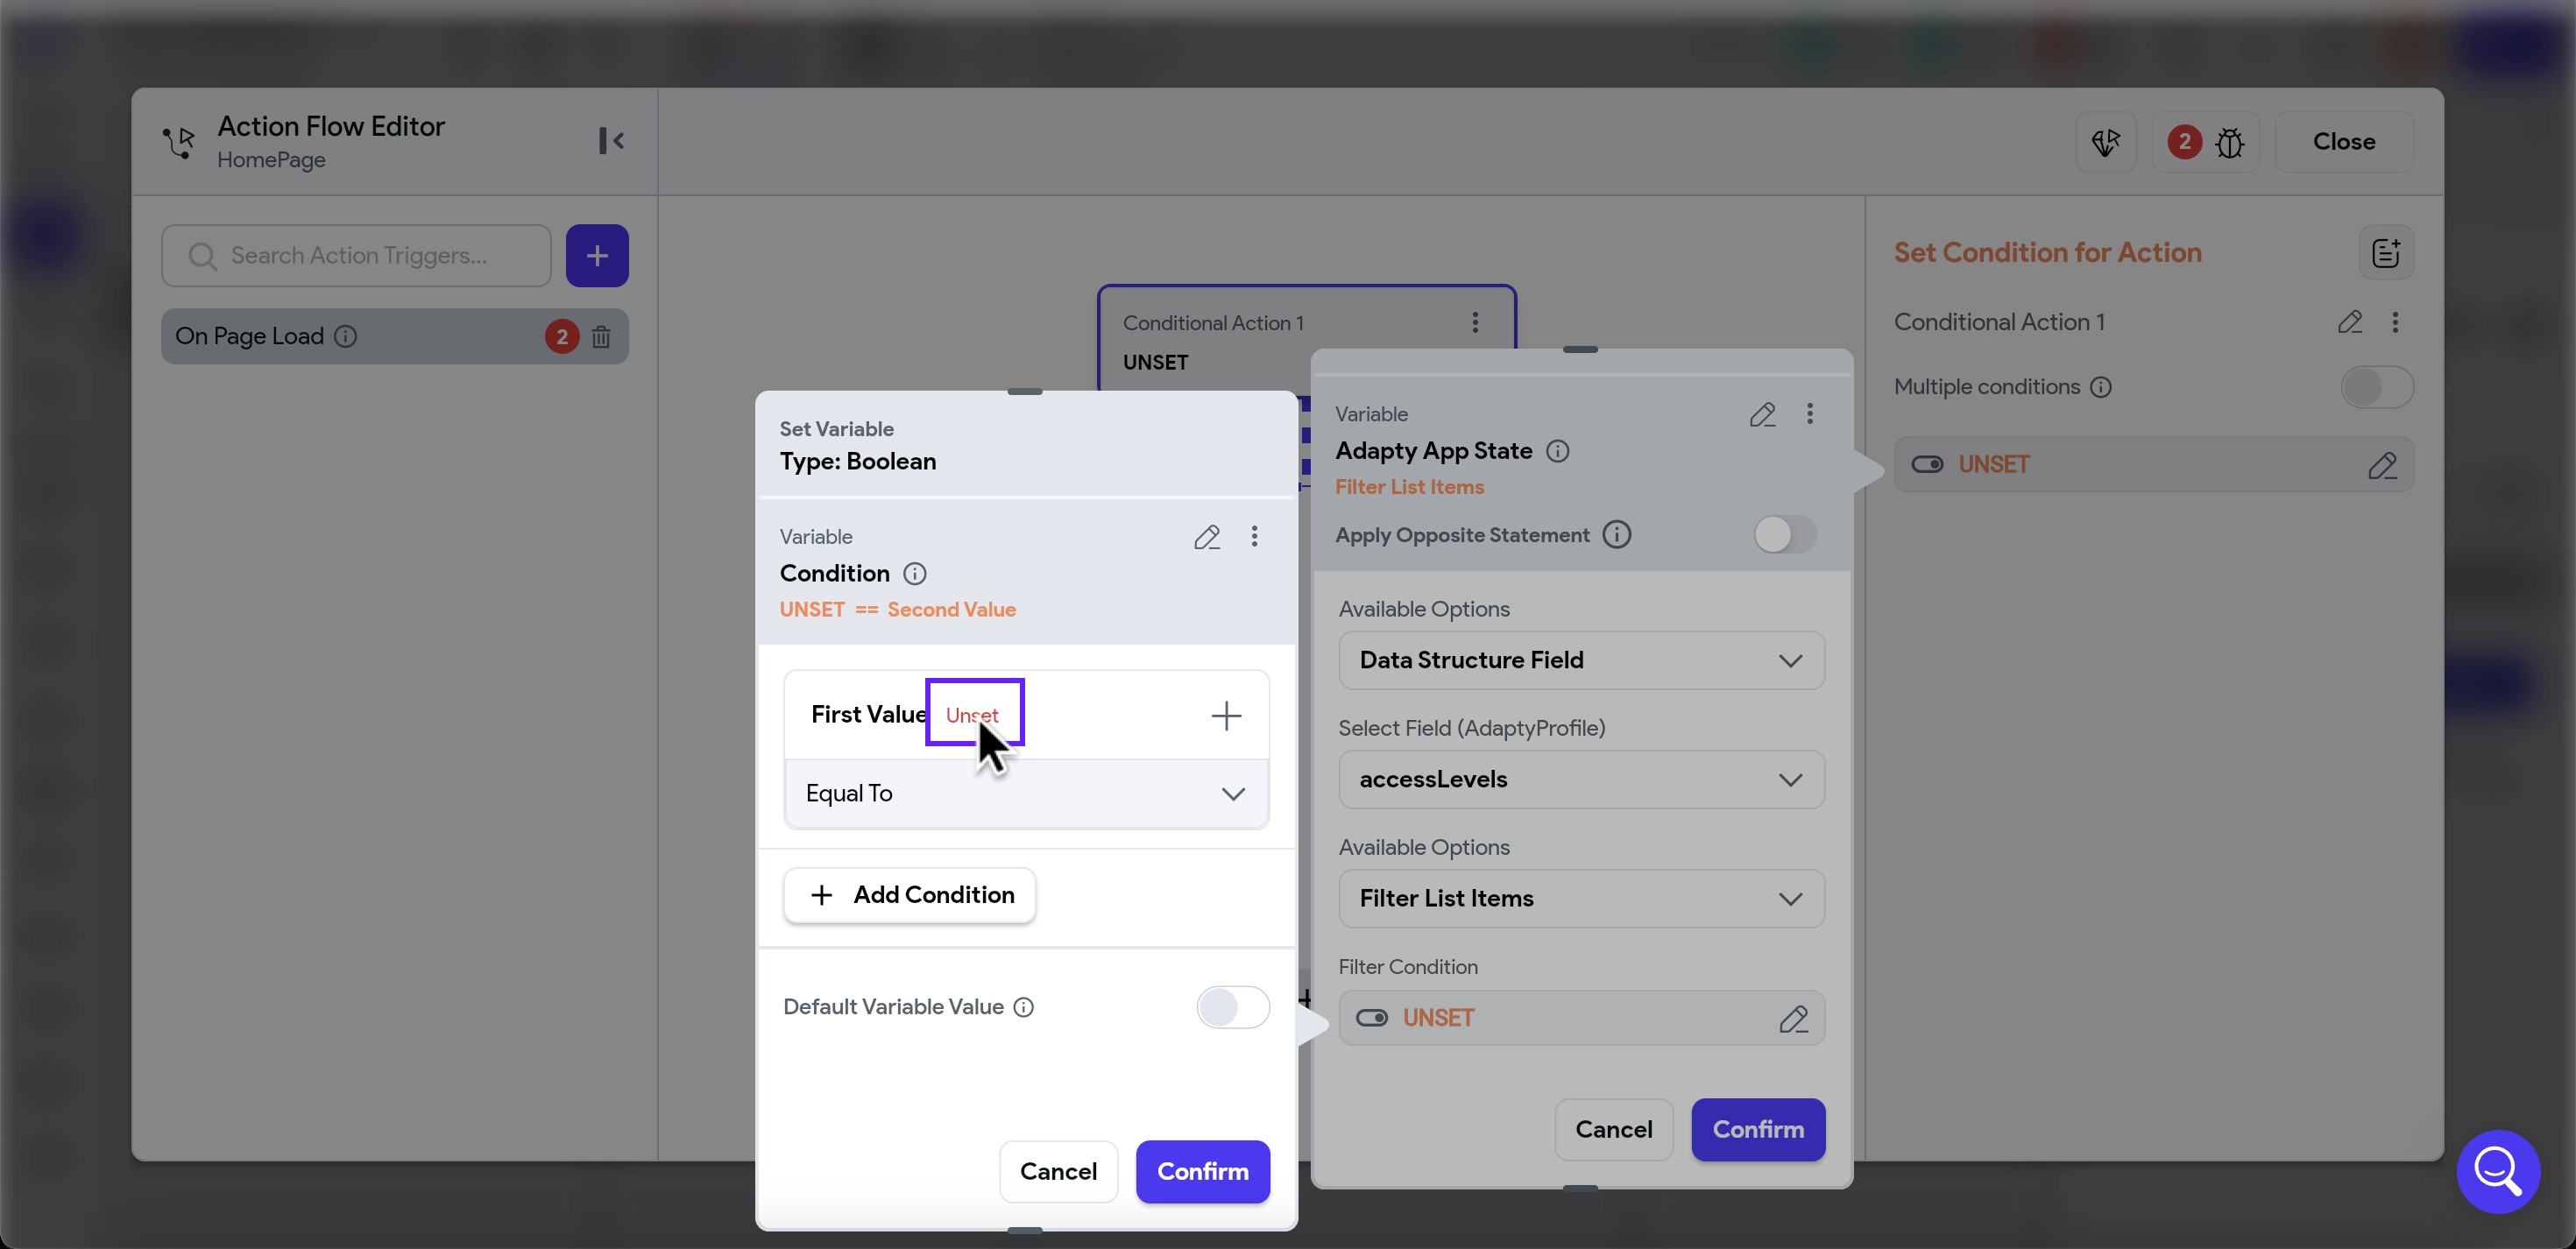Edit the Filter Condition UNSET pencil icon
Viewport: 2576px width, 1249px height.
[1793, 1018]
